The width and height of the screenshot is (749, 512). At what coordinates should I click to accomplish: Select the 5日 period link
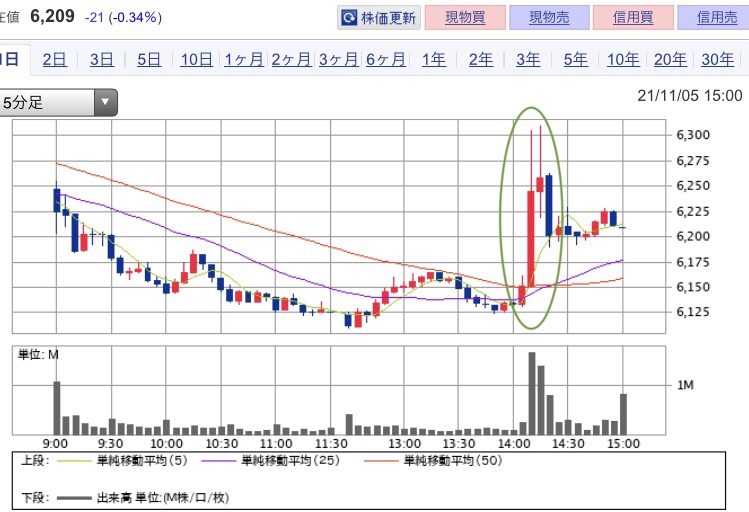coord(149,60)
